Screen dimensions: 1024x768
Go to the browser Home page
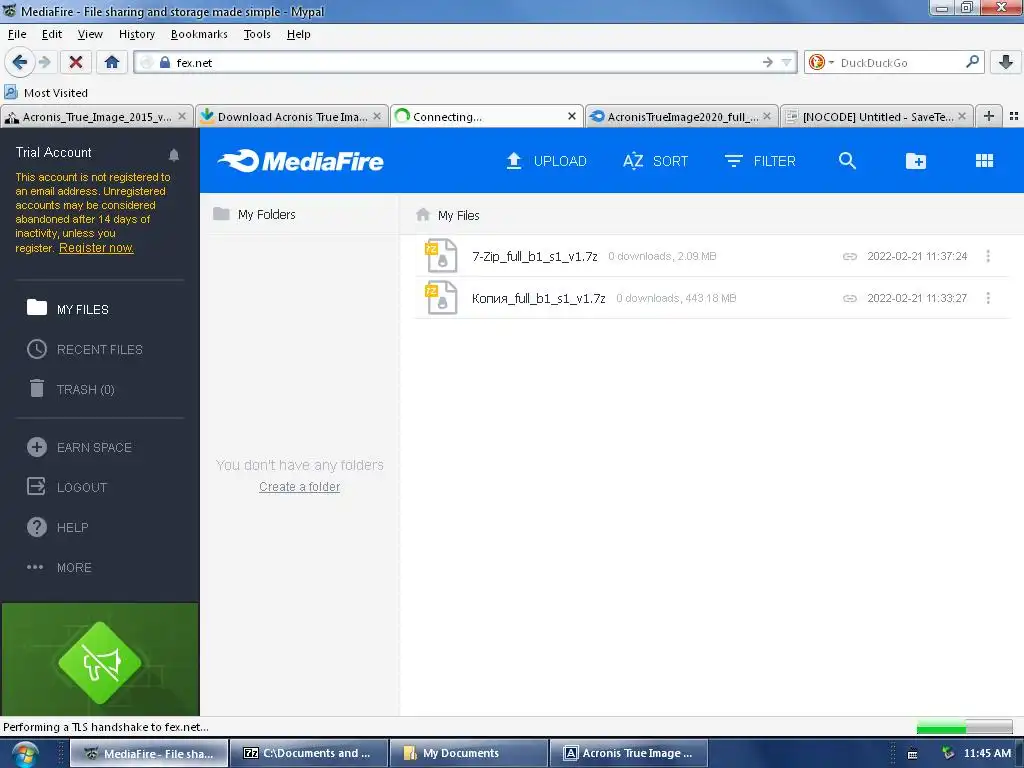point(112,62)
